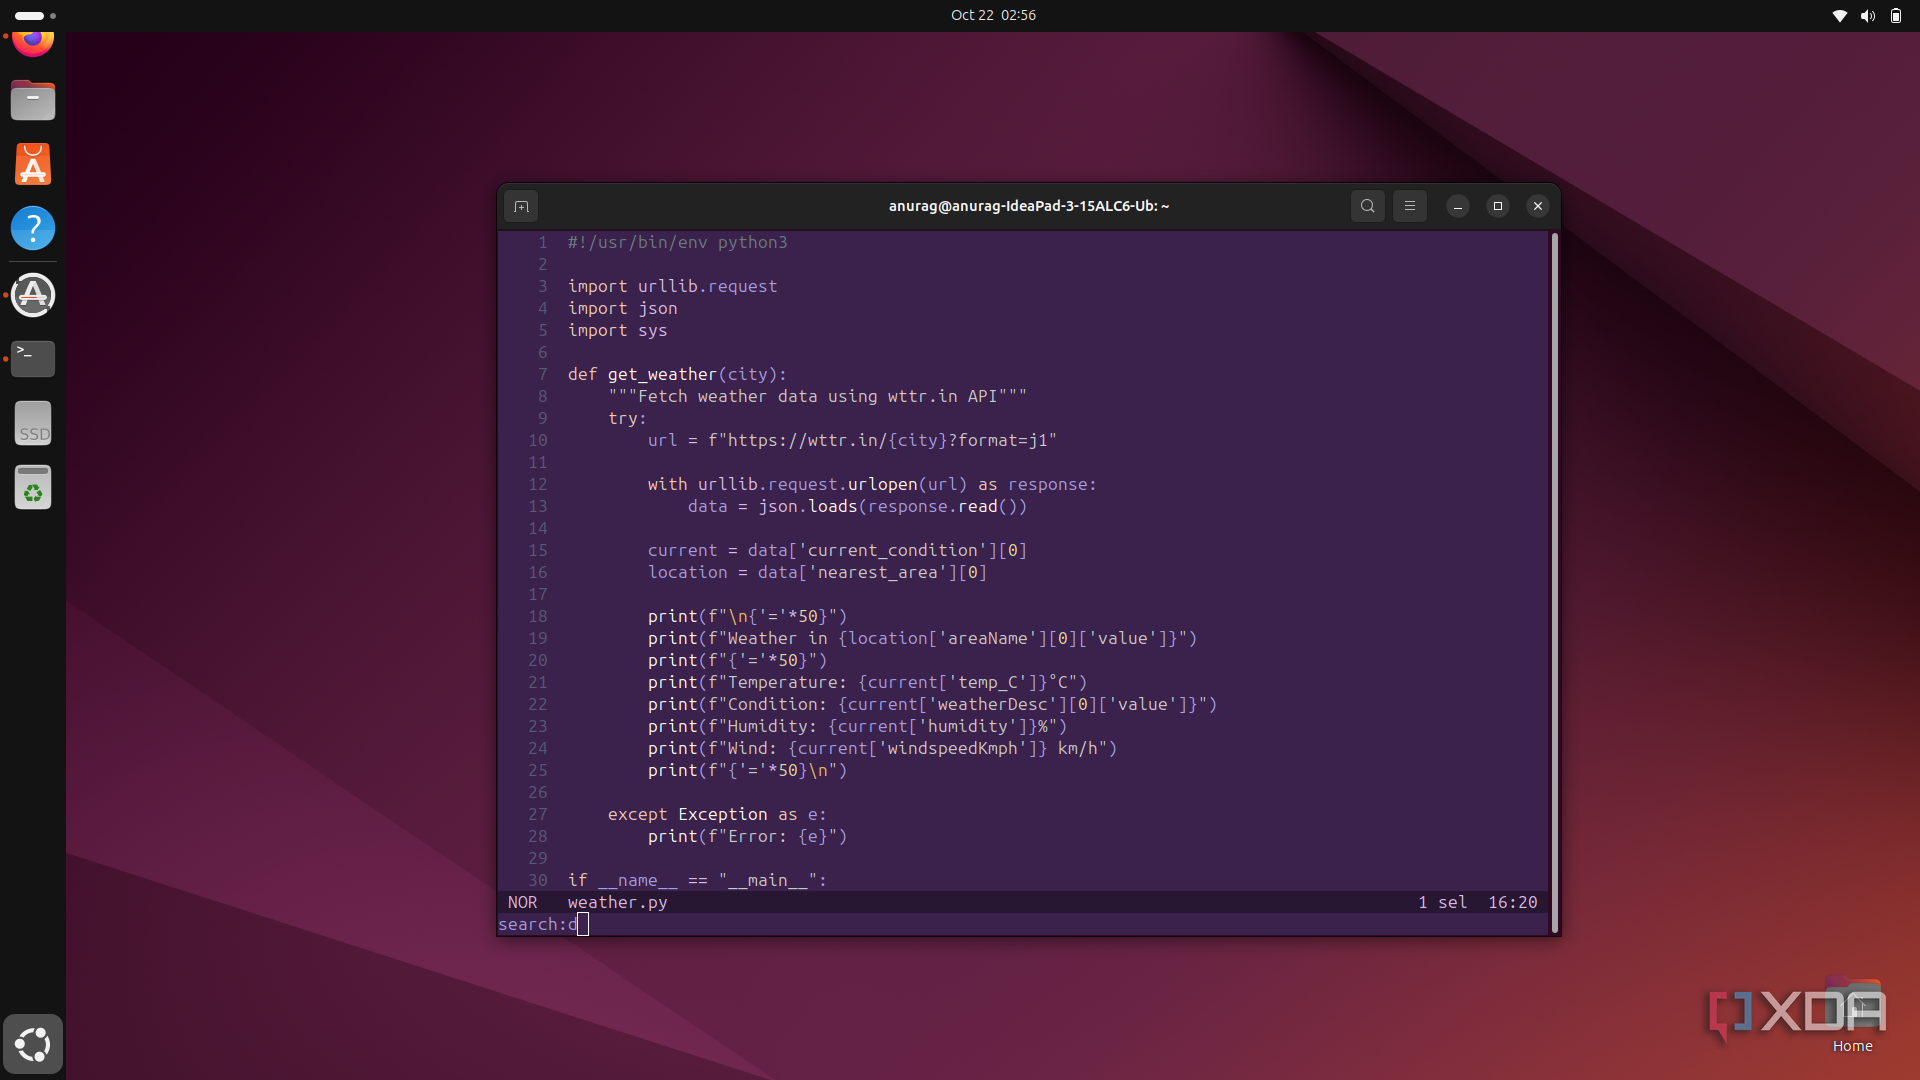Open the SSD drive in the dock
1920x1080 pixels.
click(33, 423)
